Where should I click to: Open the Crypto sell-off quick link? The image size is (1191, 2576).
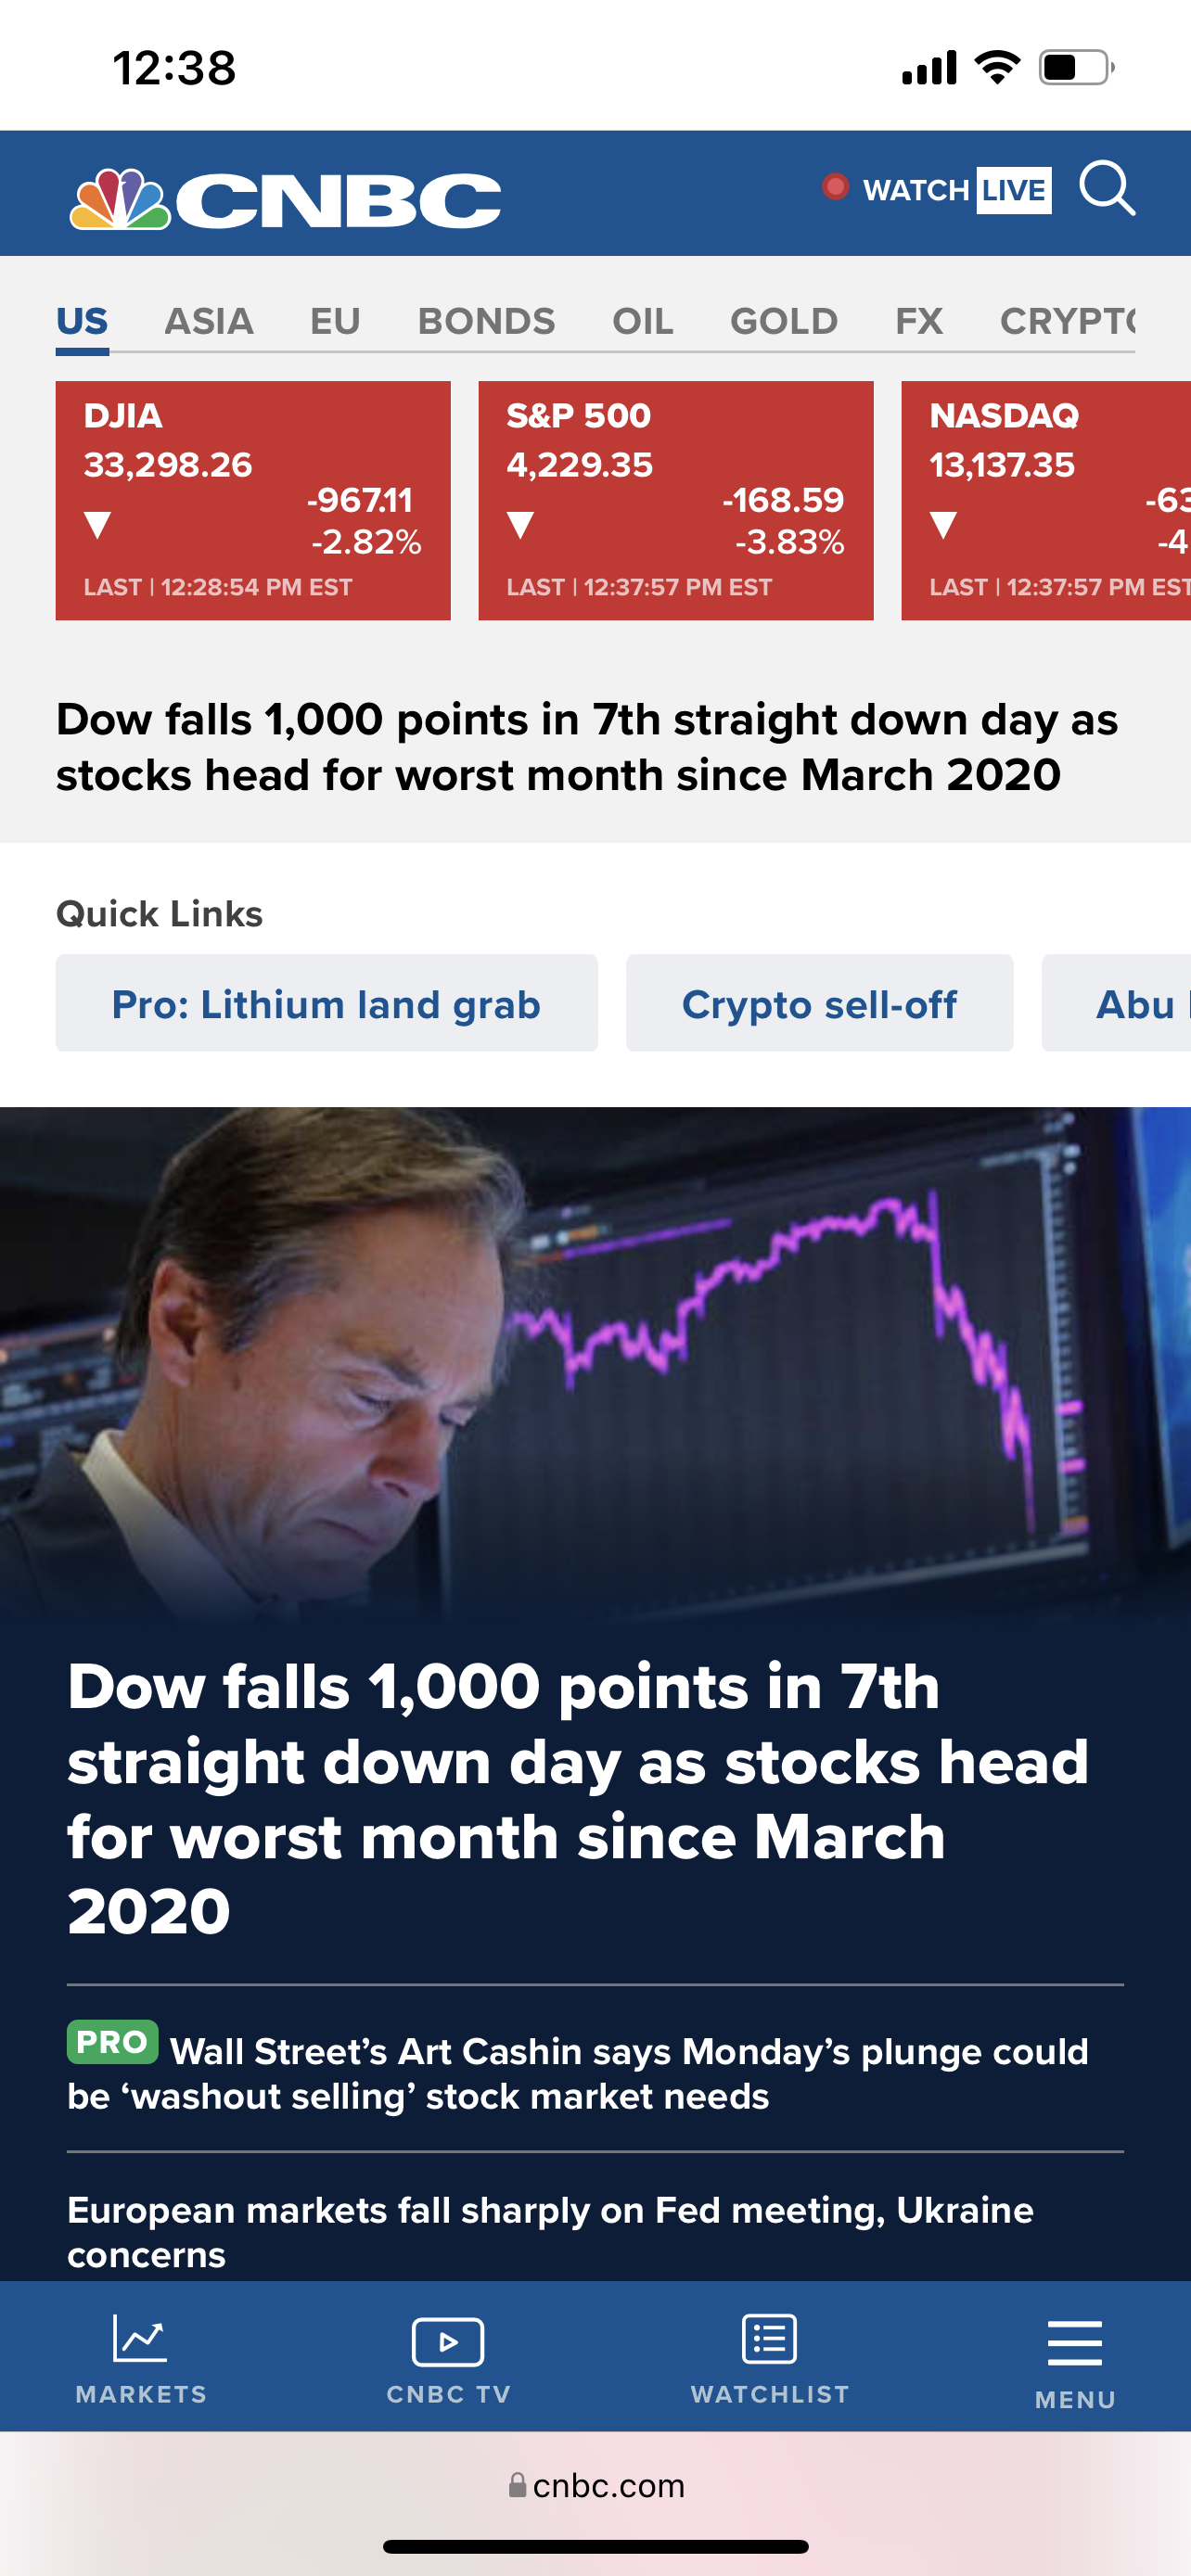819,1003
